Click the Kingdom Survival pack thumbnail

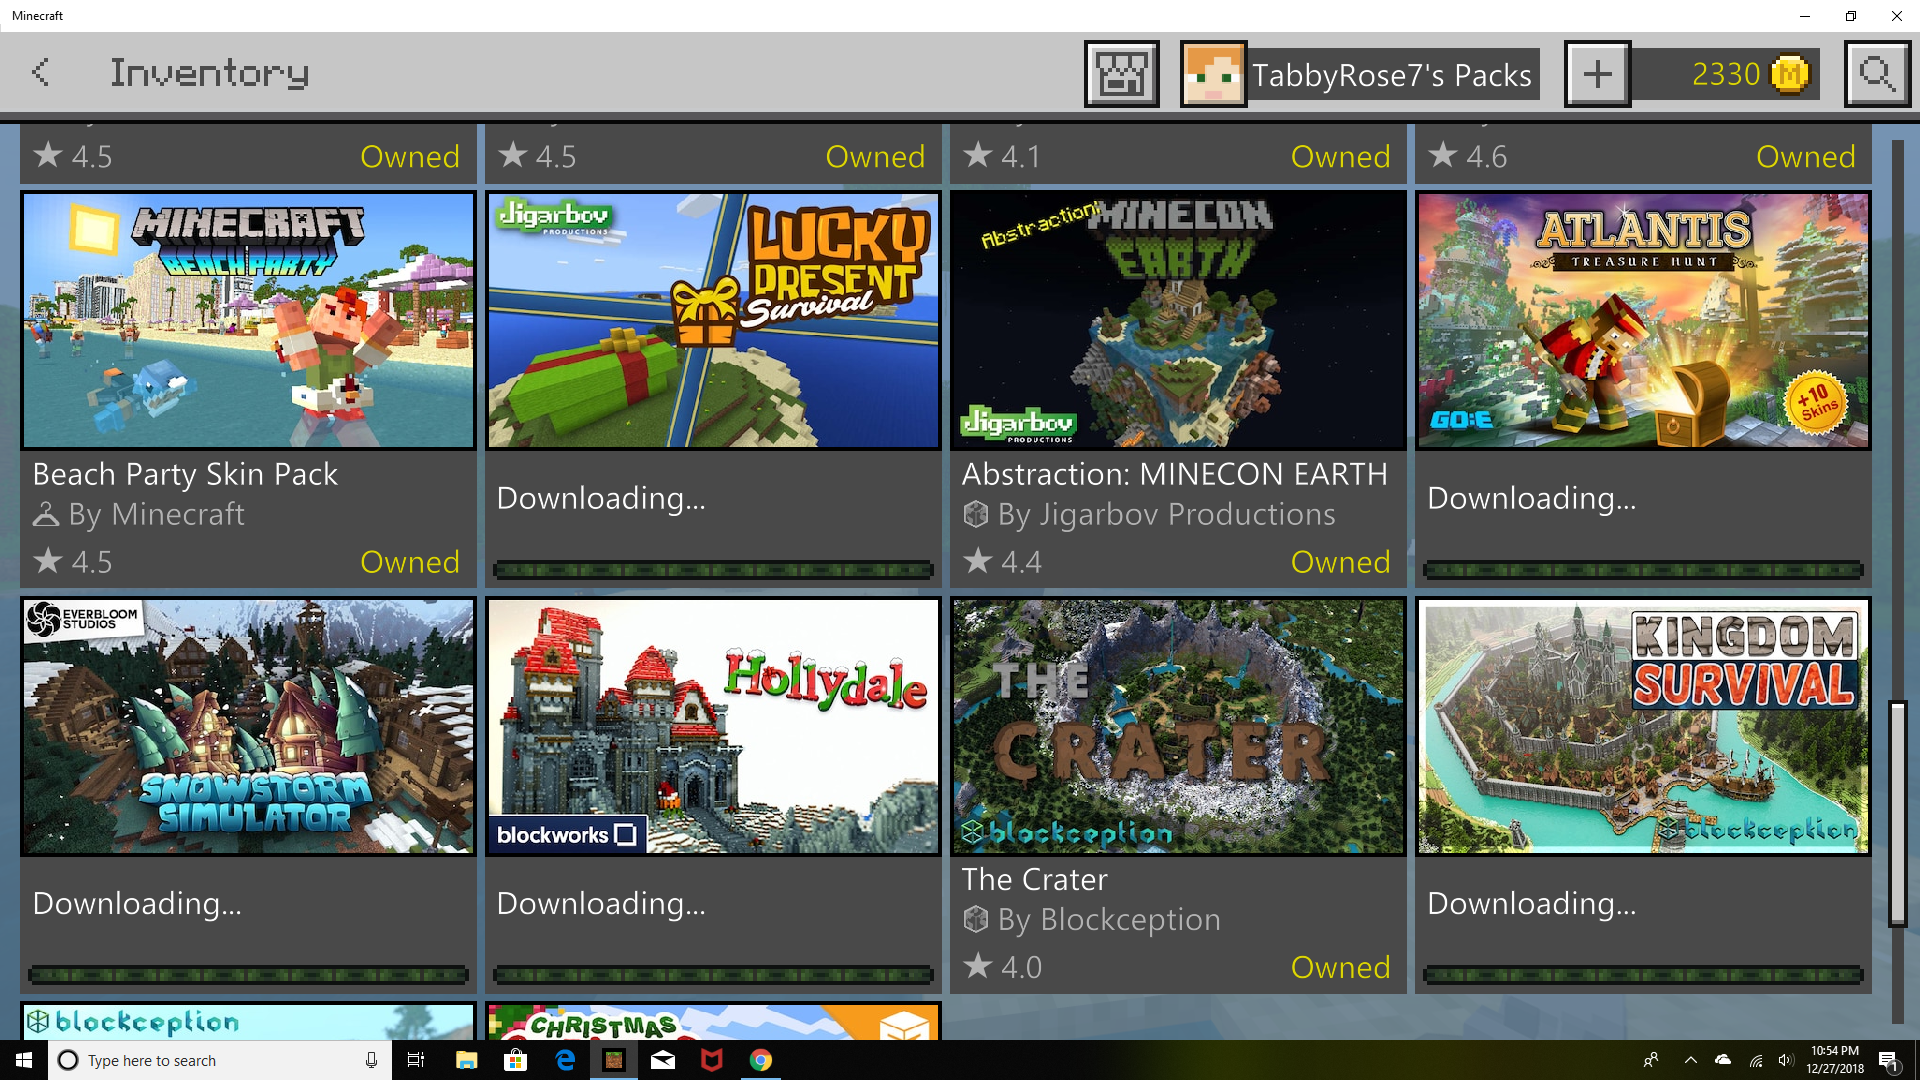(1643, 726)
